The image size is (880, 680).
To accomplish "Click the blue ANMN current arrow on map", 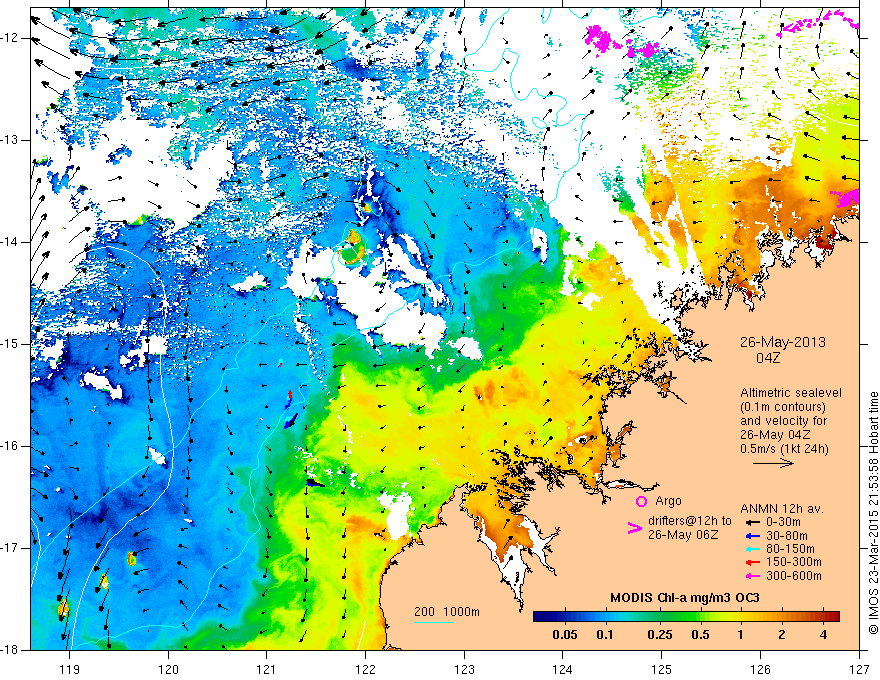I will coord(291,421).
